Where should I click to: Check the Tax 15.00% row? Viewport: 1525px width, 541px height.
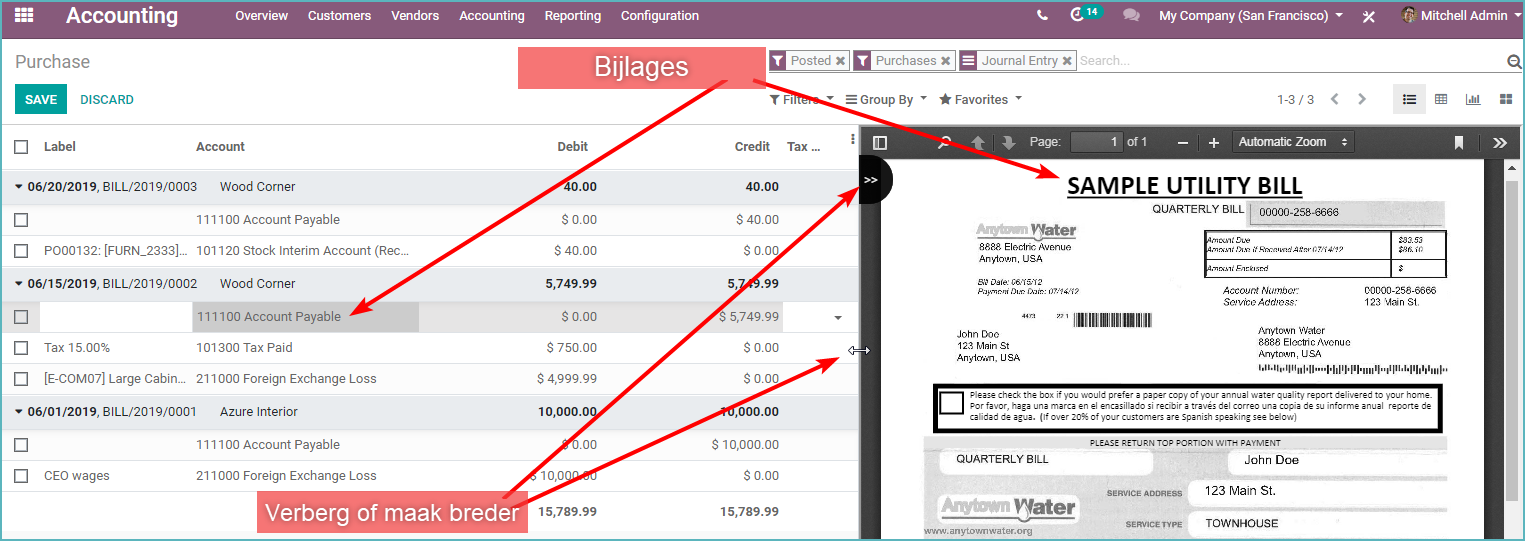(21, 348)
